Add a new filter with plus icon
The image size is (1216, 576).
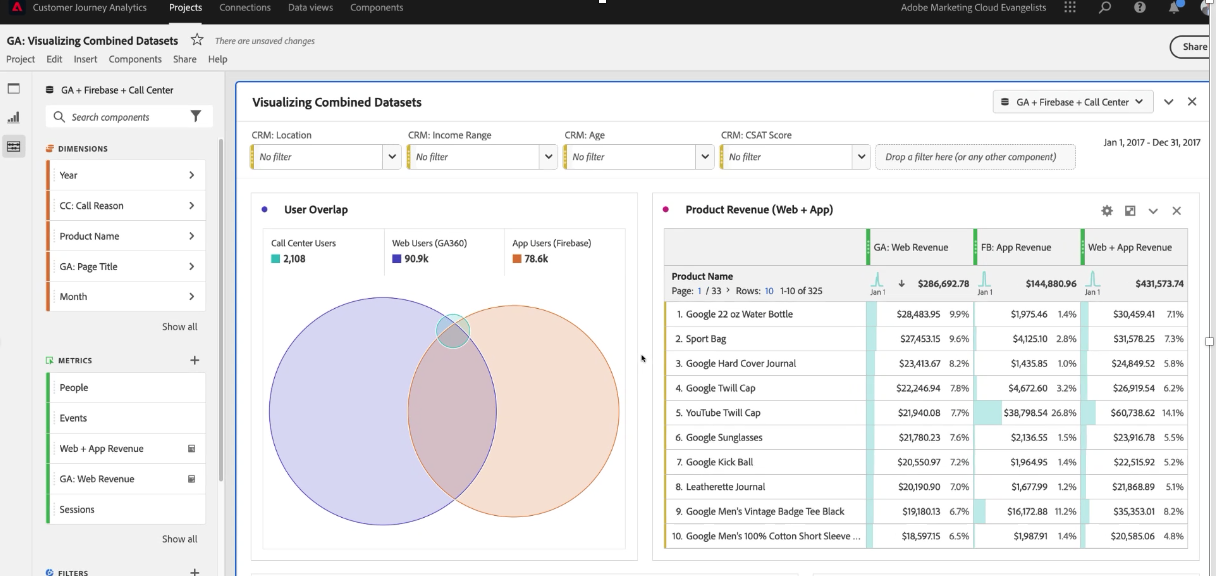click(195, 572)
